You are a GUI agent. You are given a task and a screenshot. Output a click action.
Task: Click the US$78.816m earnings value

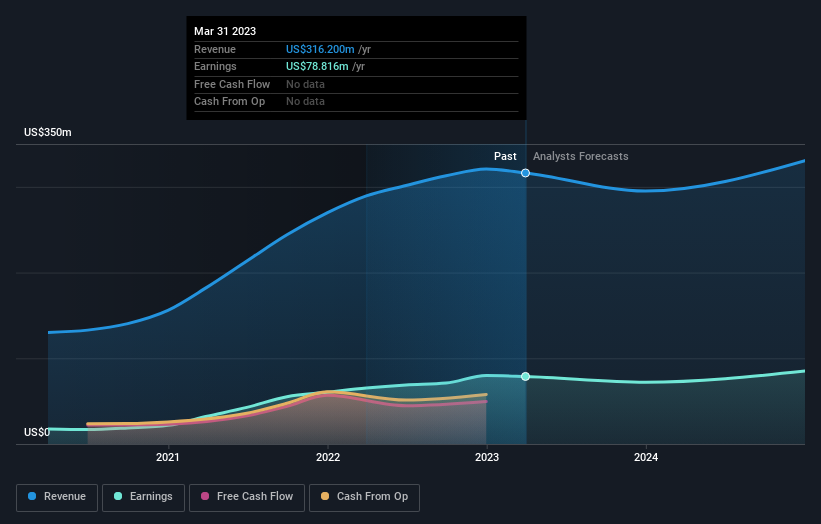point(317,66)
